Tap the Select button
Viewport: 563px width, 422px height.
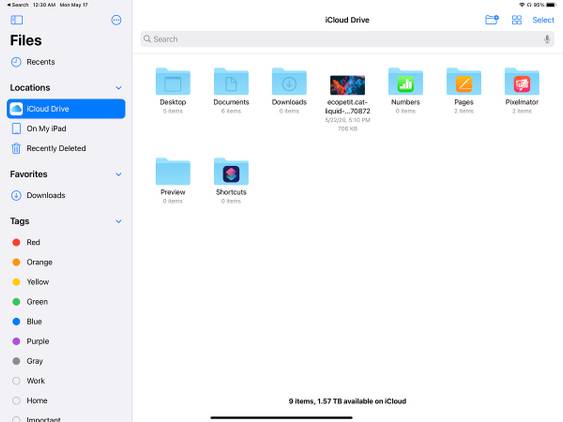(543, 20)
